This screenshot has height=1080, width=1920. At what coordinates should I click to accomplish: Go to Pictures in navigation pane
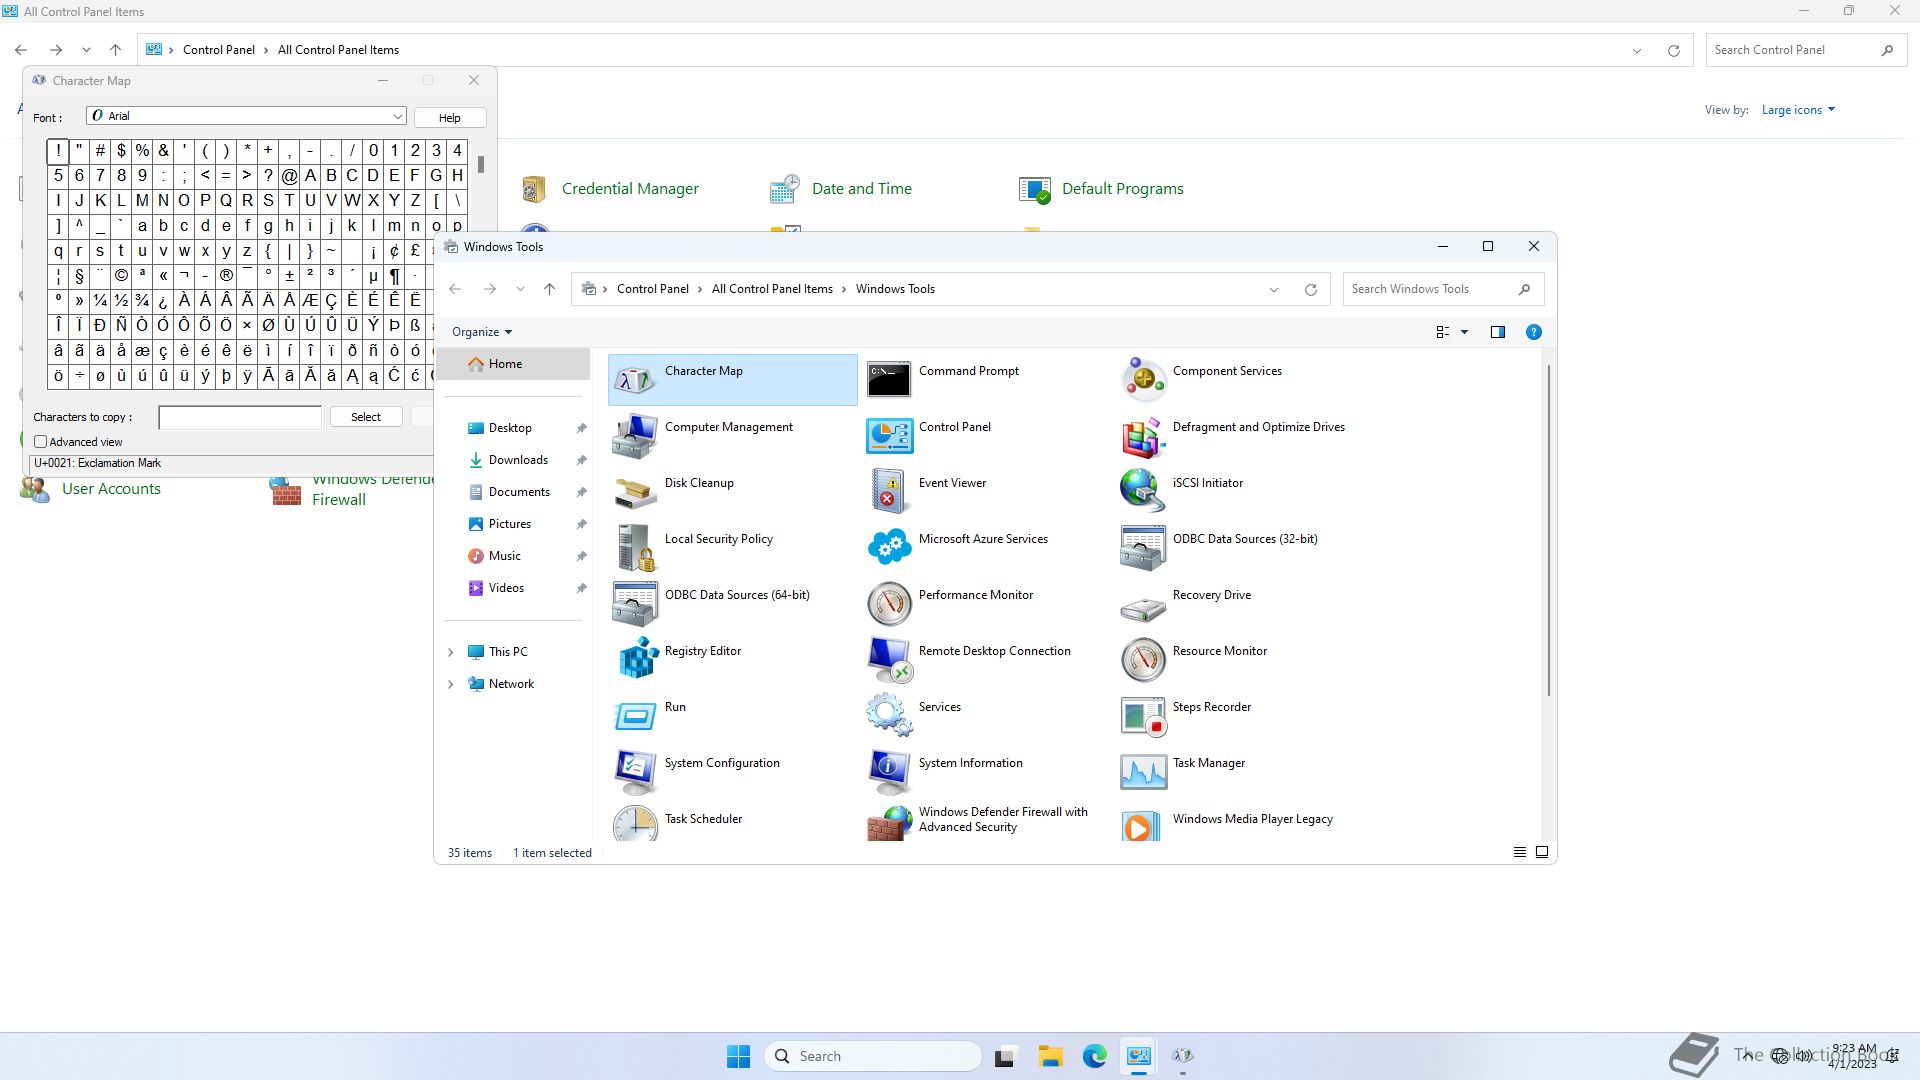click(509, 524)
